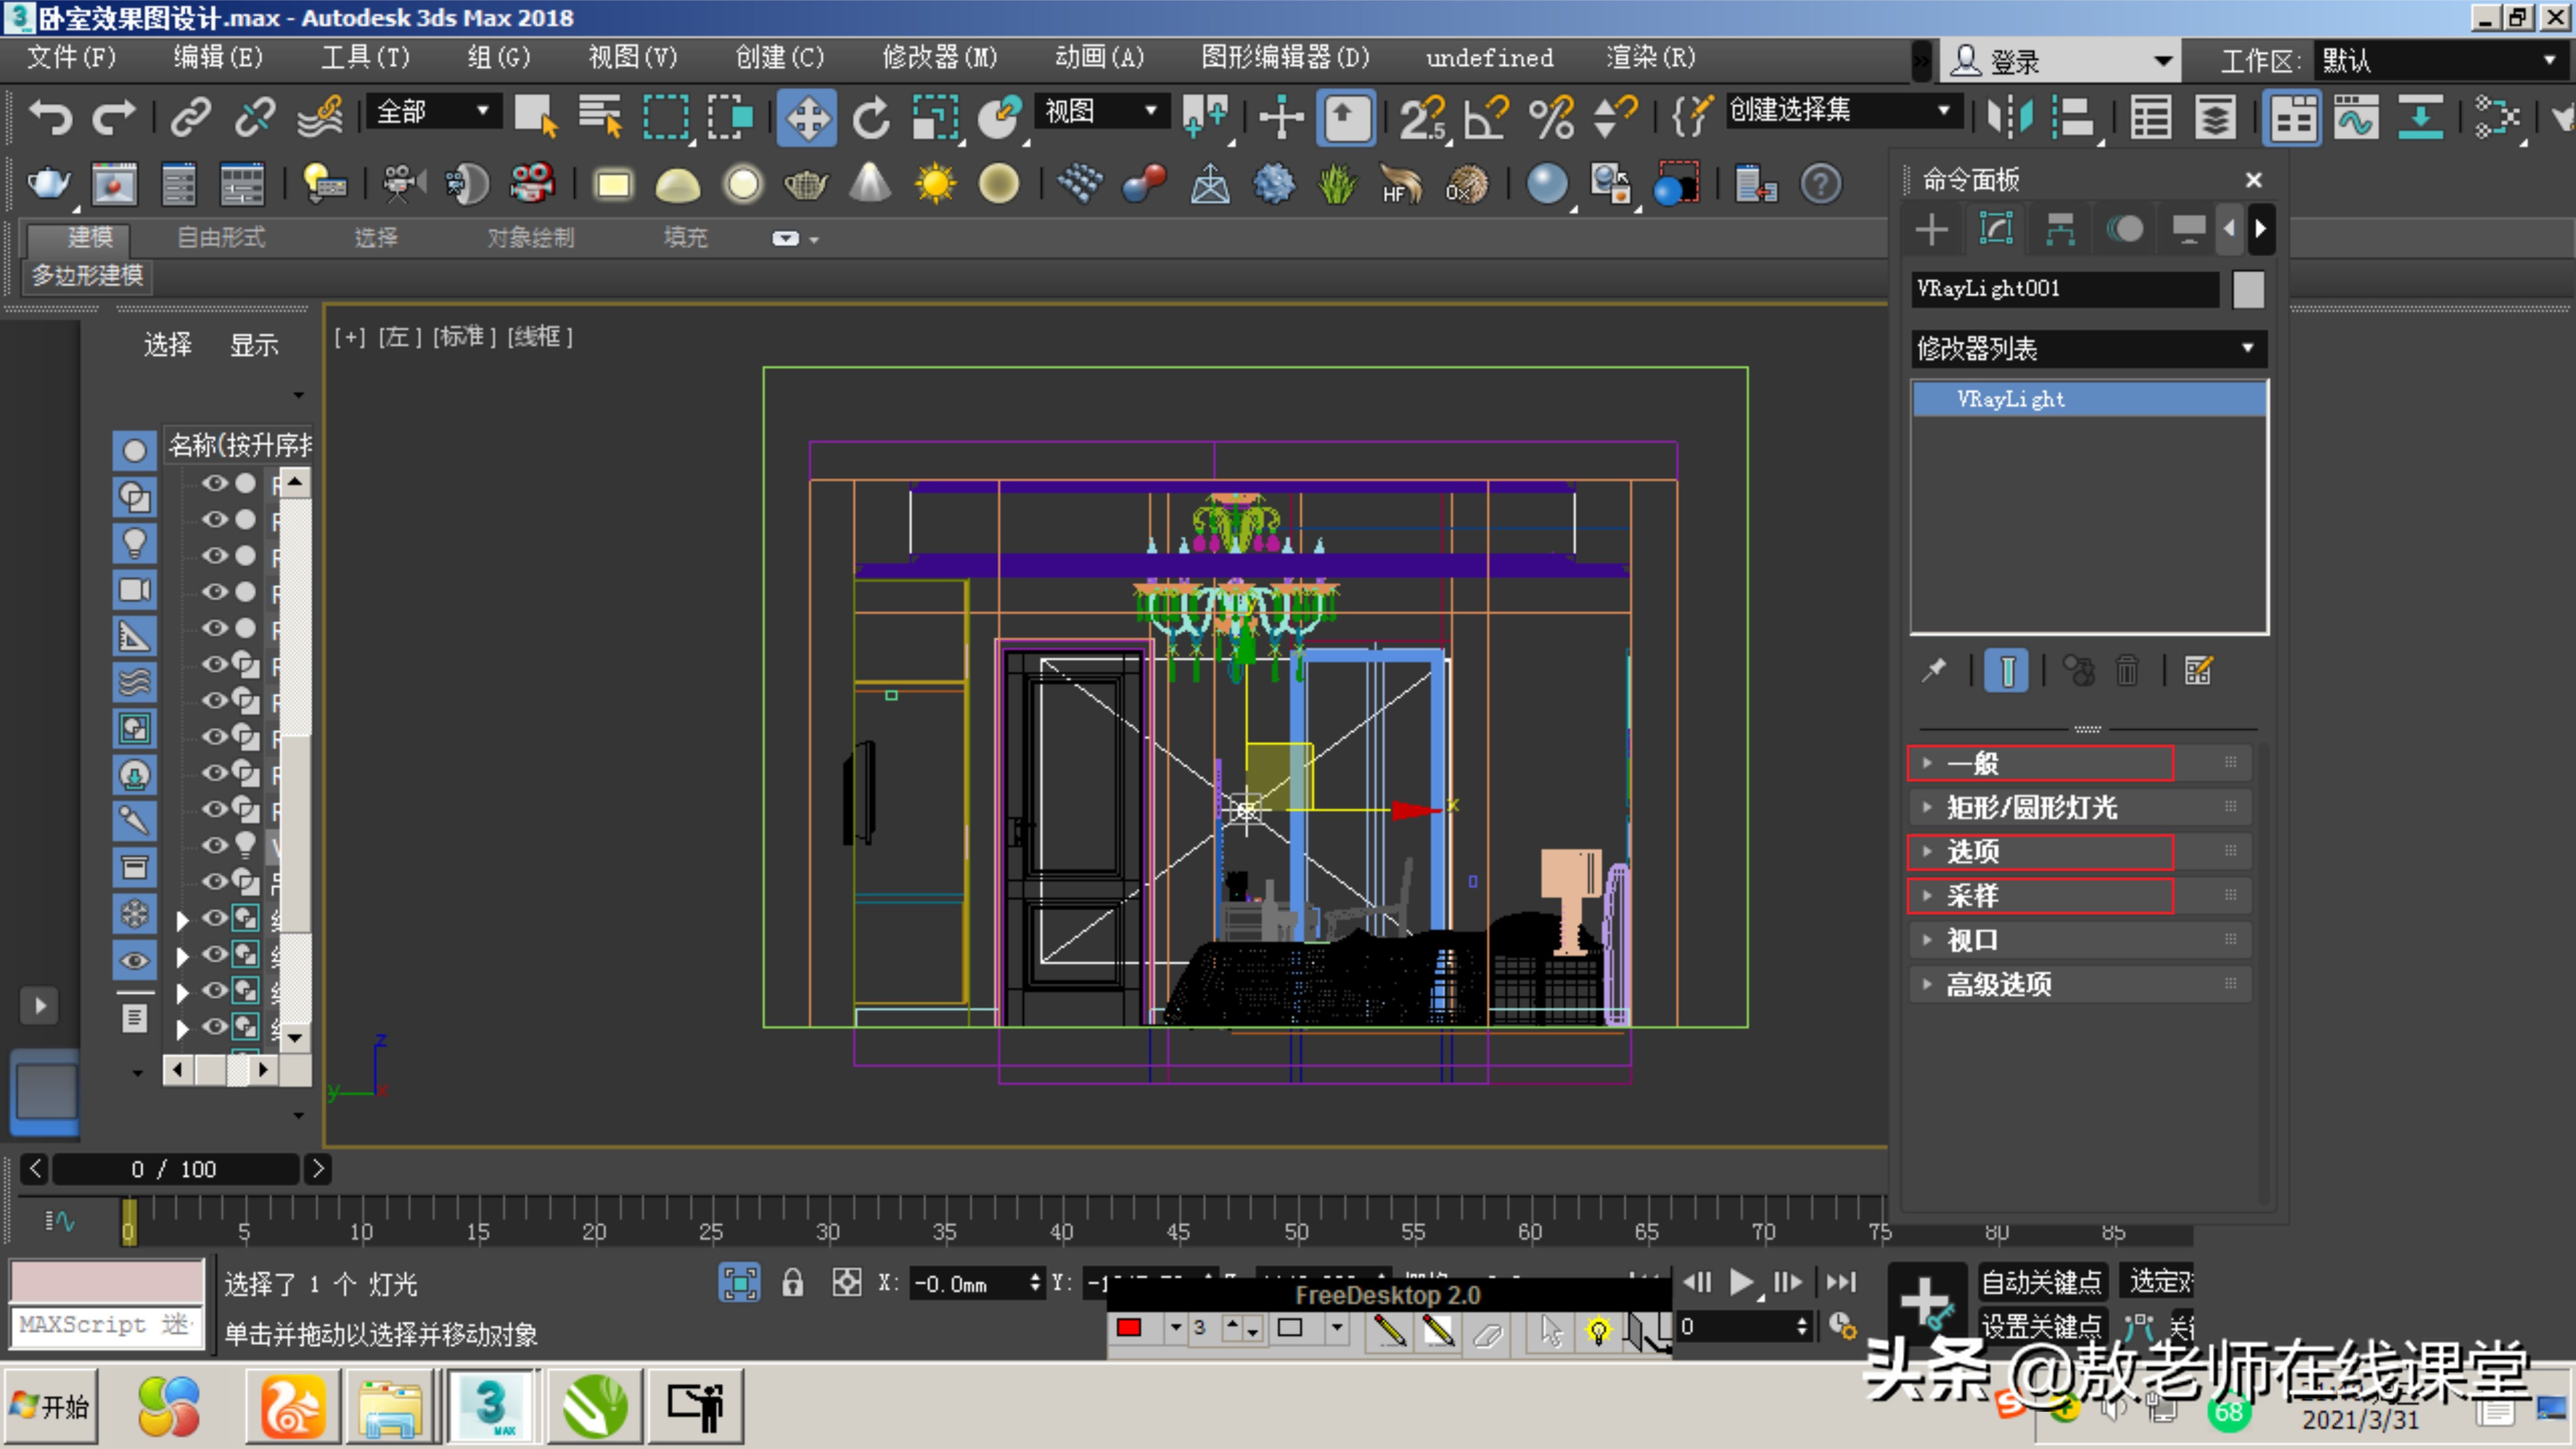This screenshot has height=1449, width=2576.
Task: Open the Render Setup teapot icon
Action: (x=47, y=183)
